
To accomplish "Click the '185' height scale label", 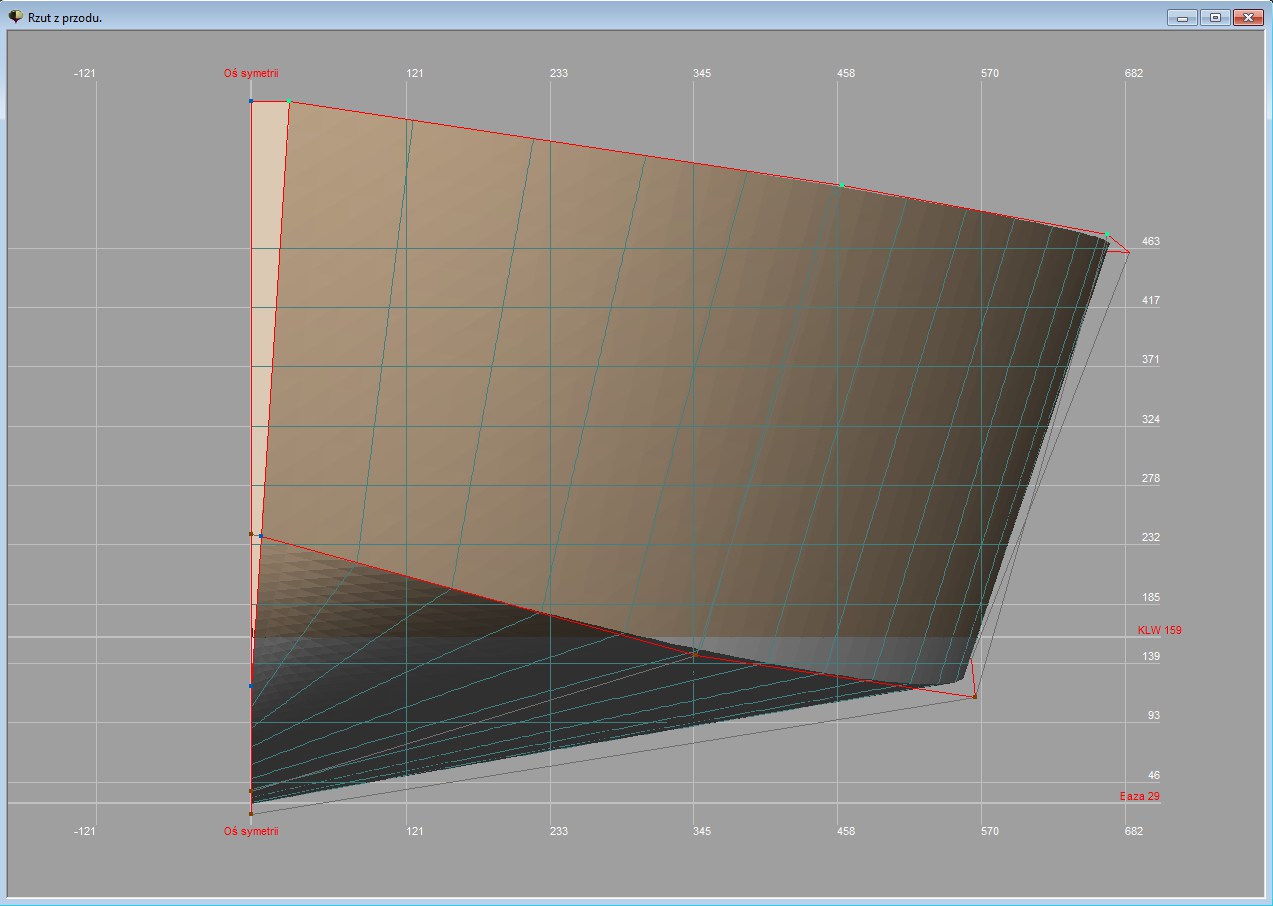I will pyautogui.click(x=1151, y=597).
